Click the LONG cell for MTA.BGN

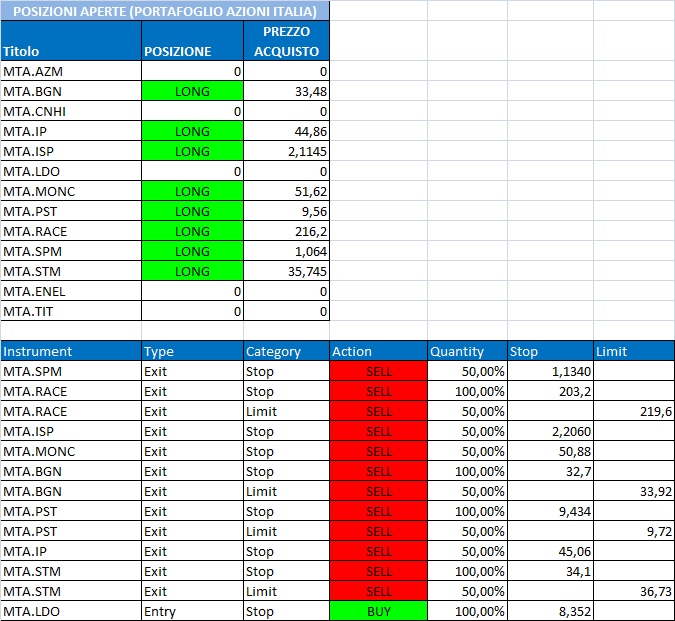(192, 91)
